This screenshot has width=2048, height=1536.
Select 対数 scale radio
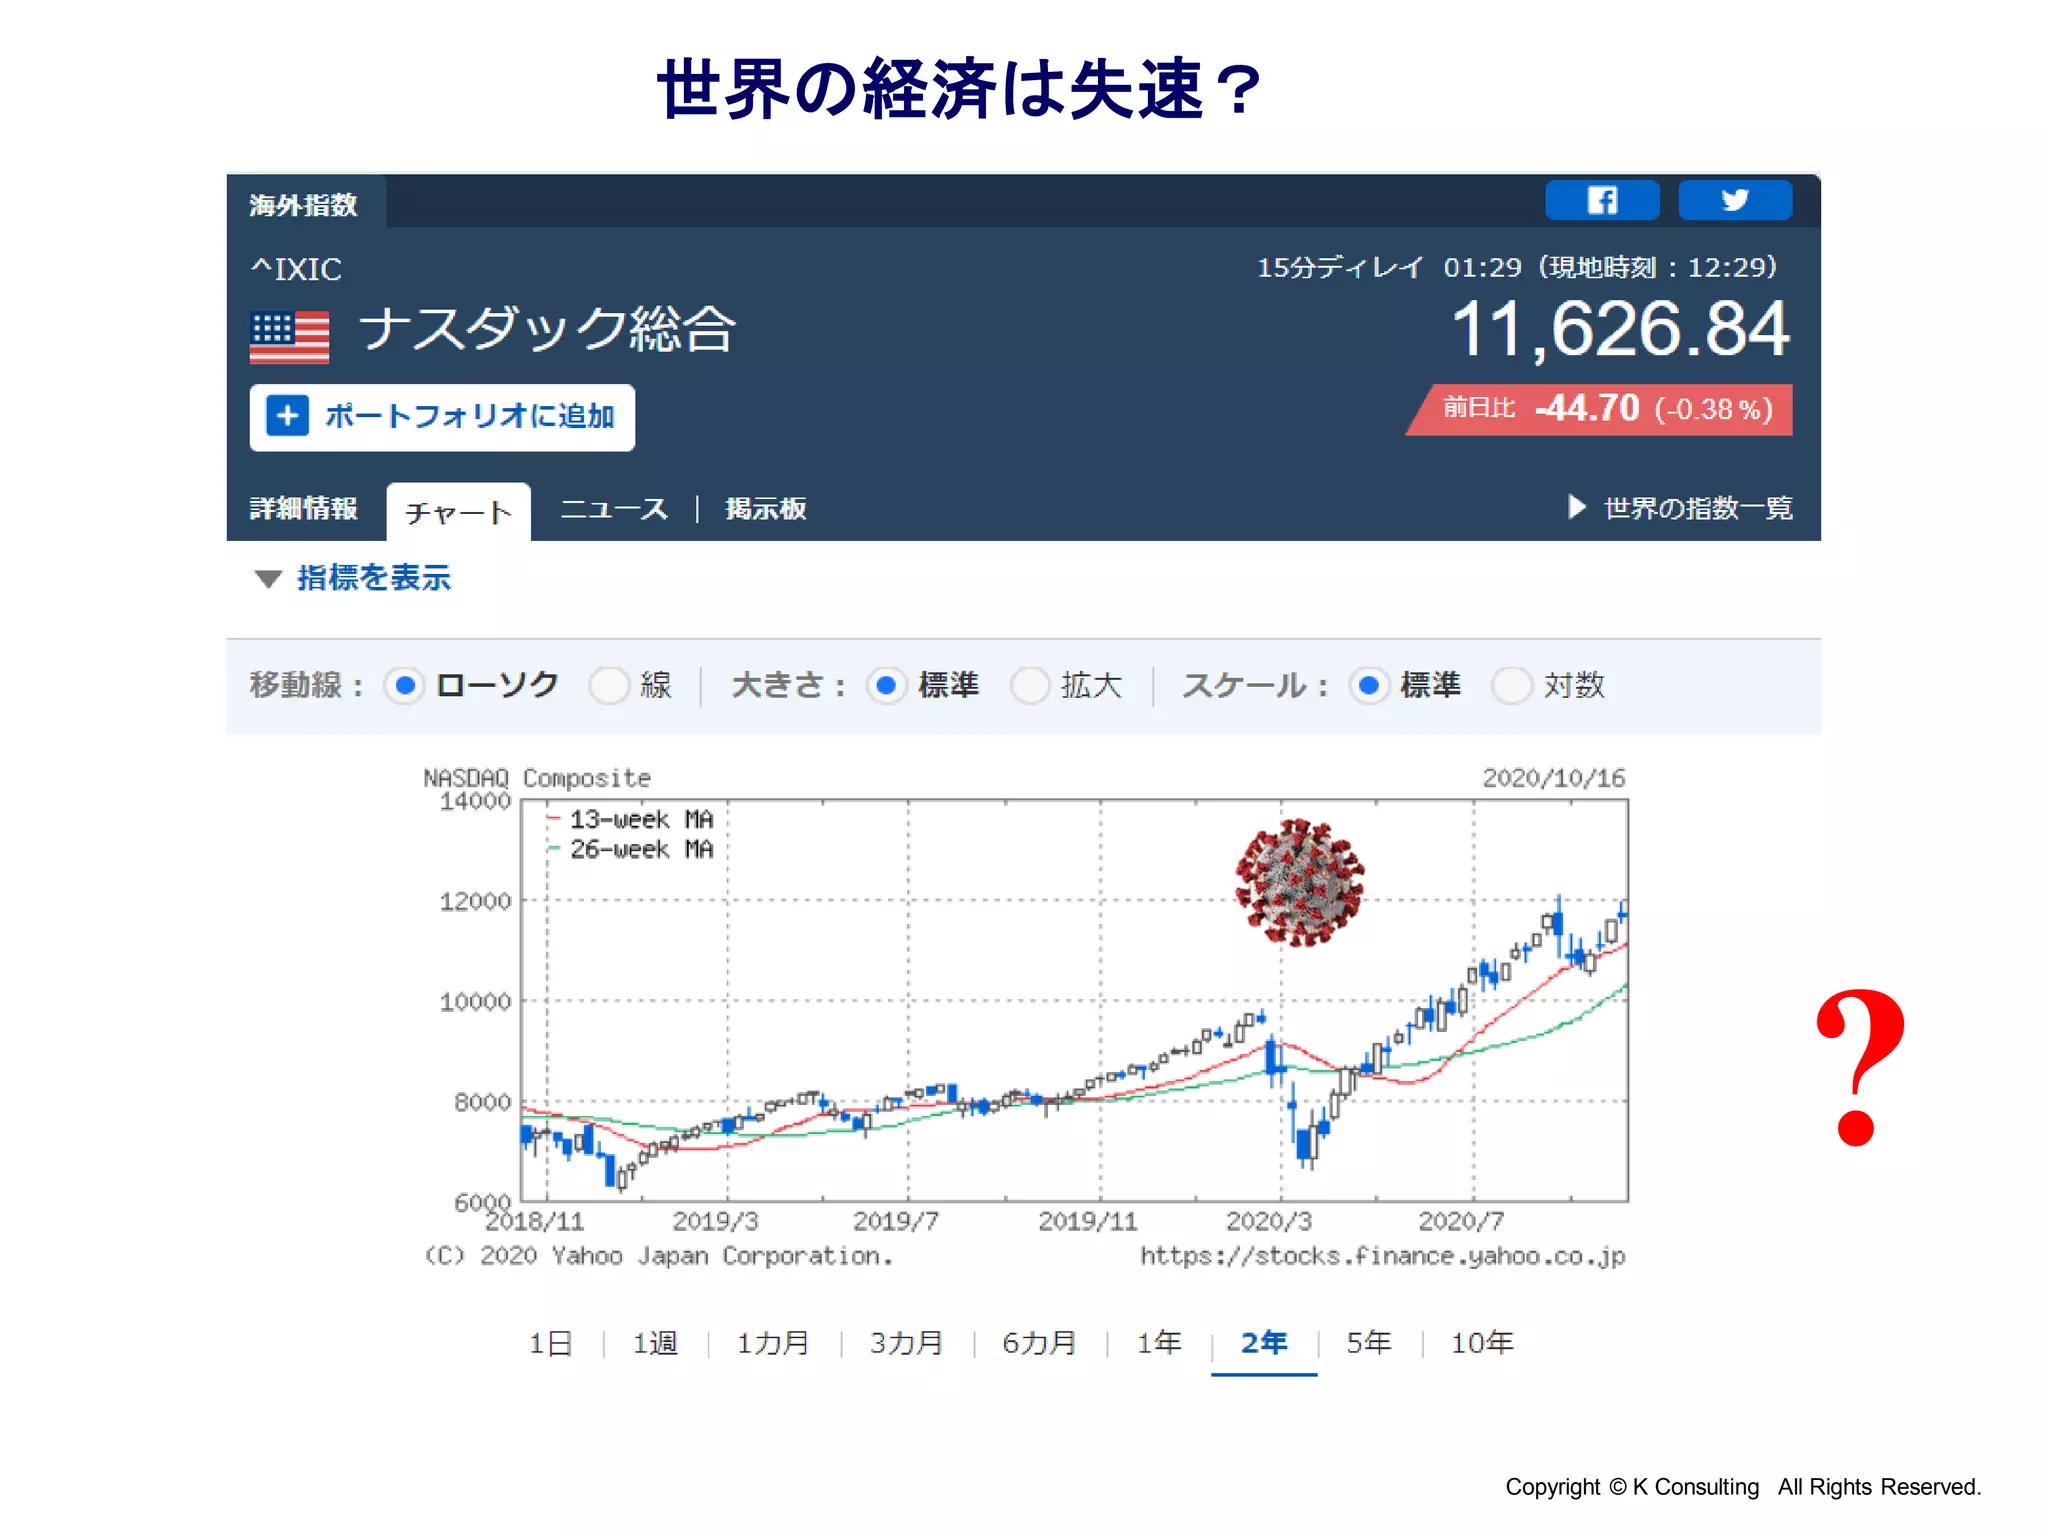[x=1511, y=685]
